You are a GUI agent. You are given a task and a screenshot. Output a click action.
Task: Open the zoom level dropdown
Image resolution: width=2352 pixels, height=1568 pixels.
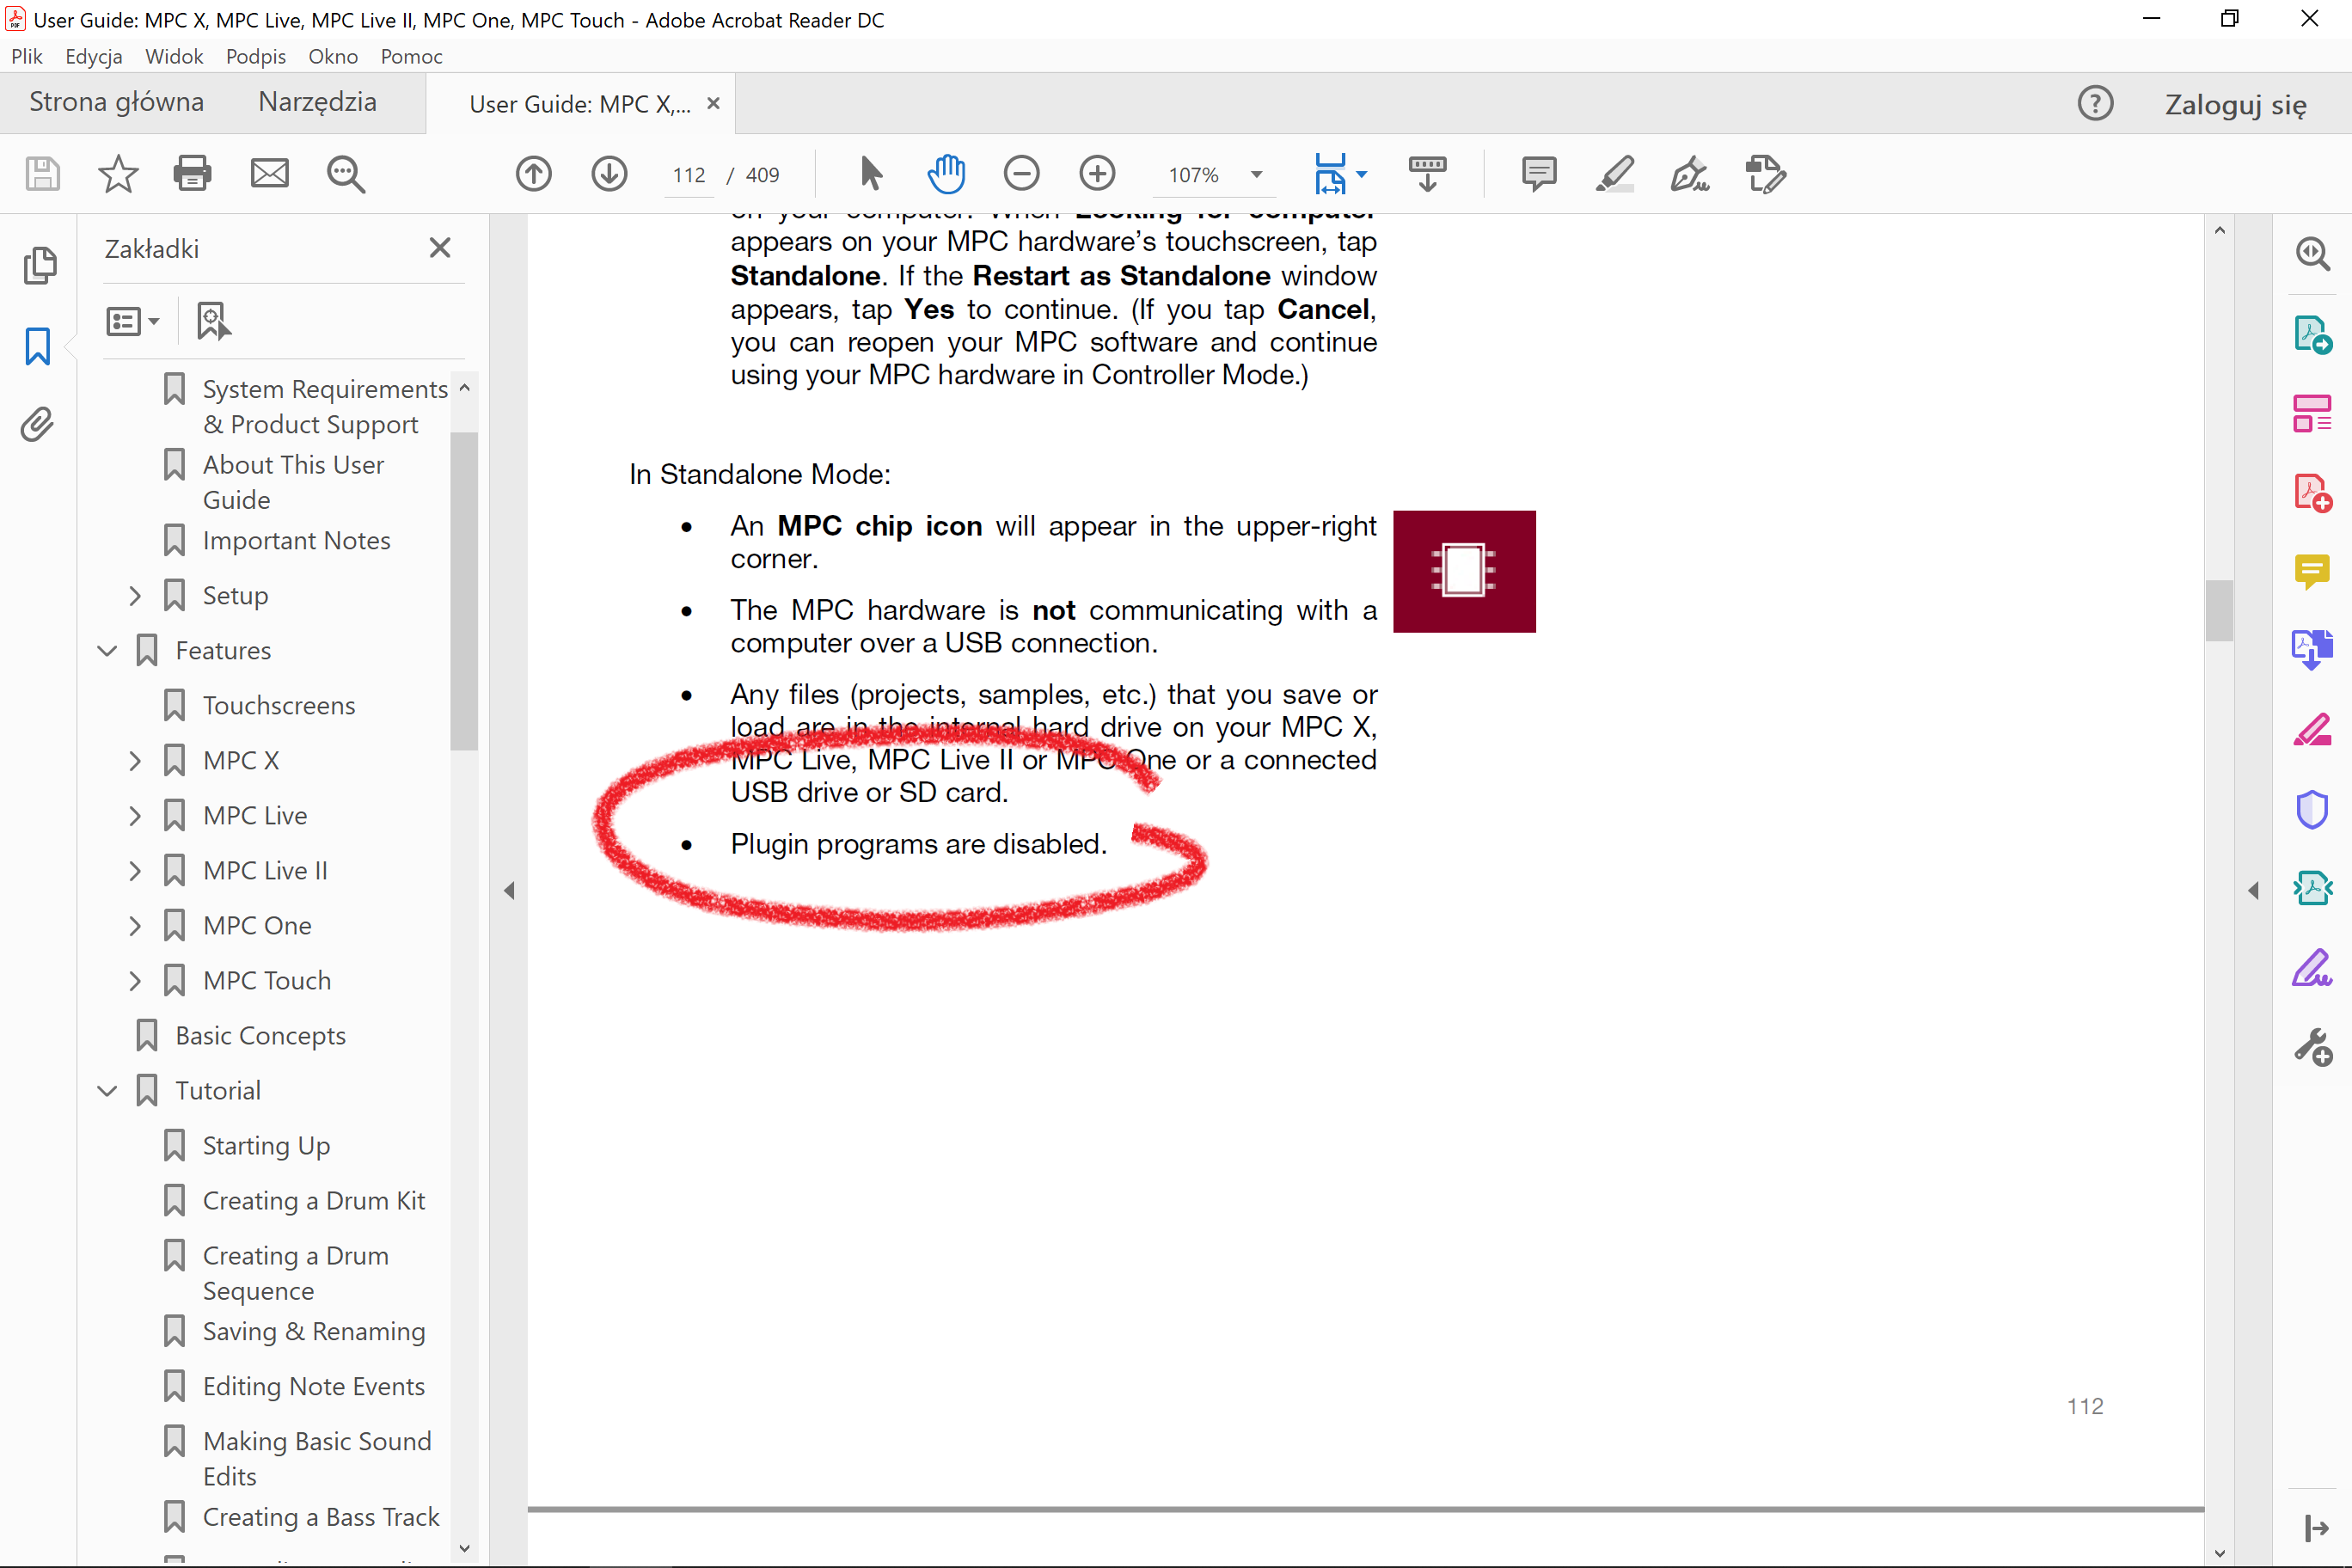click(1256, 175)
